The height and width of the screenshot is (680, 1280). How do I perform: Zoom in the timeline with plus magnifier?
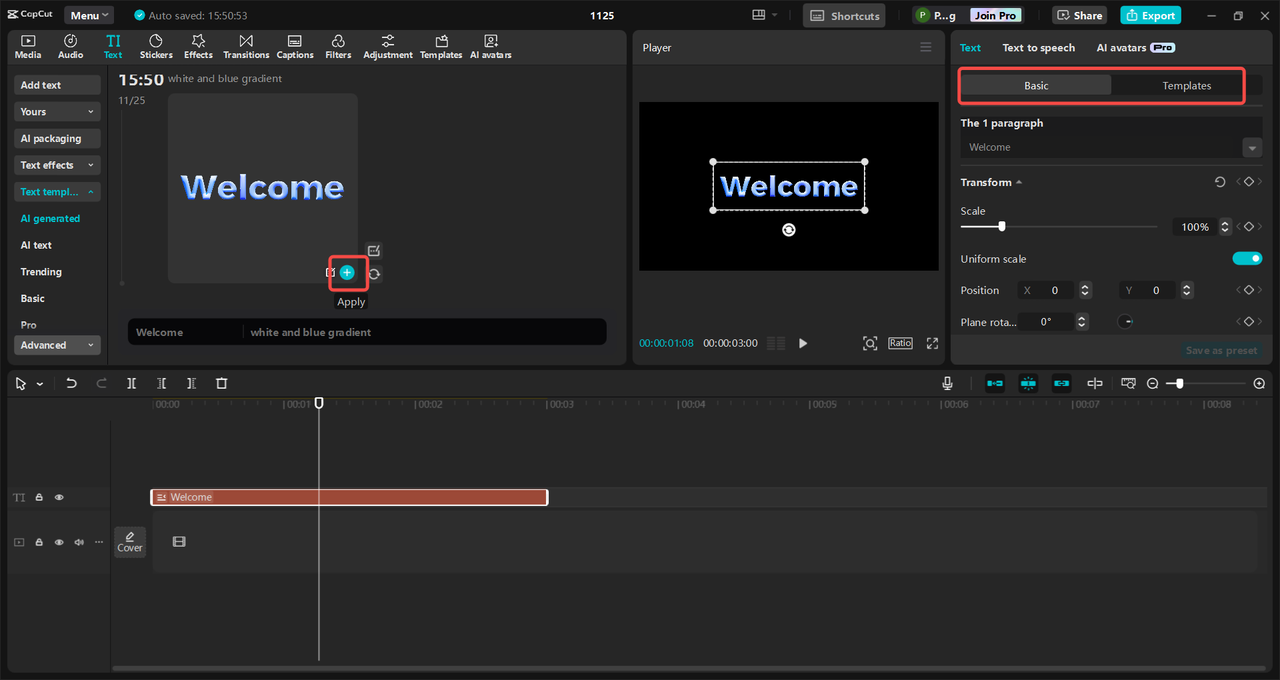1259,383
